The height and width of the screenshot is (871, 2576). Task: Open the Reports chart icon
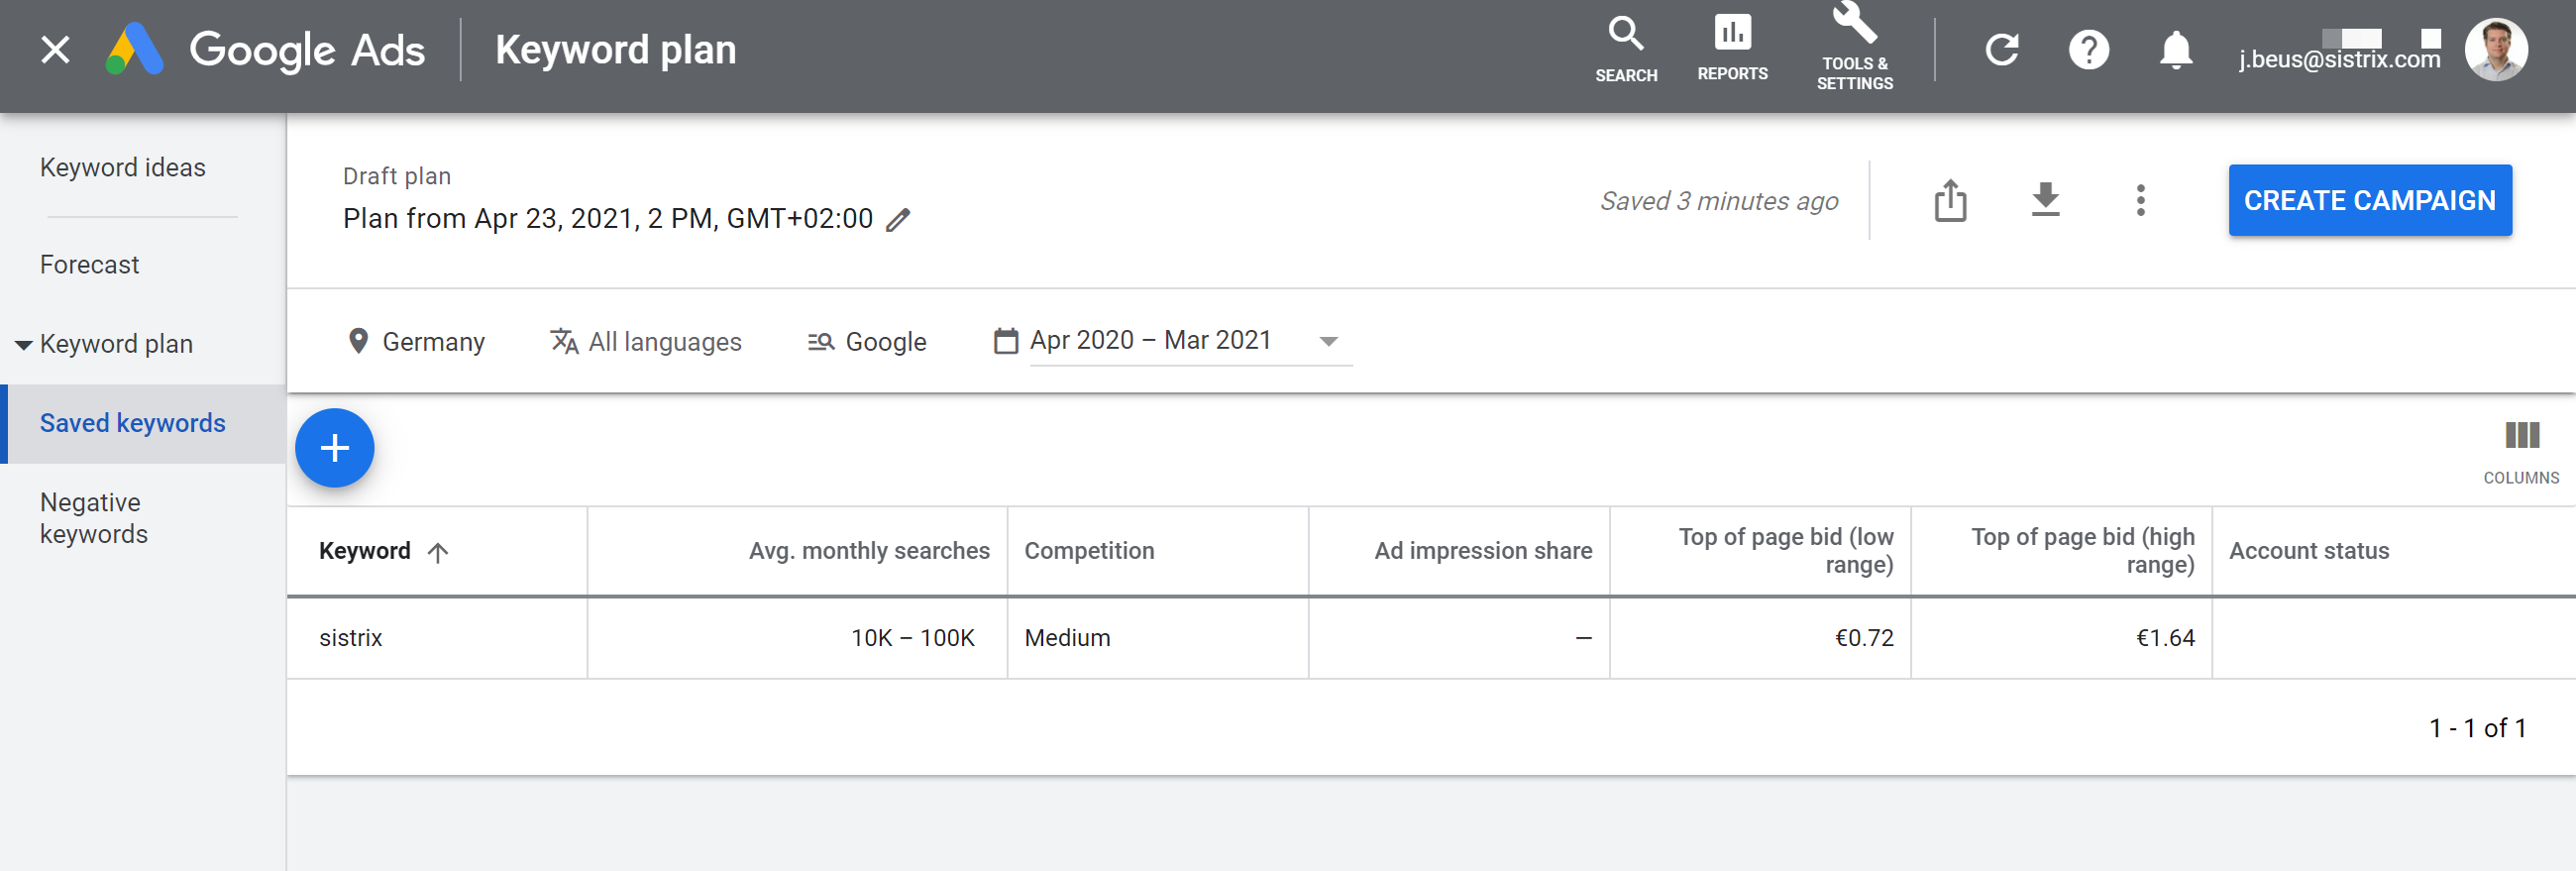coord(1731,35)
